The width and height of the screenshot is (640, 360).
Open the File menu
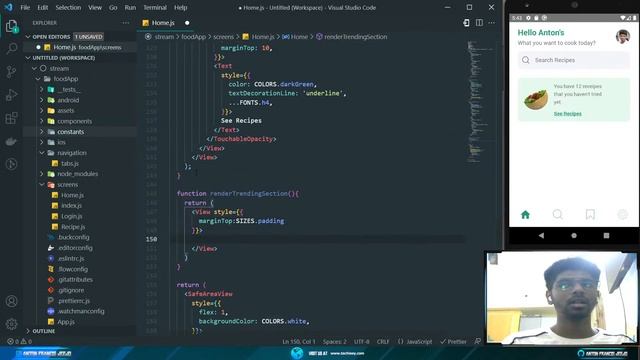click(25, 7)
